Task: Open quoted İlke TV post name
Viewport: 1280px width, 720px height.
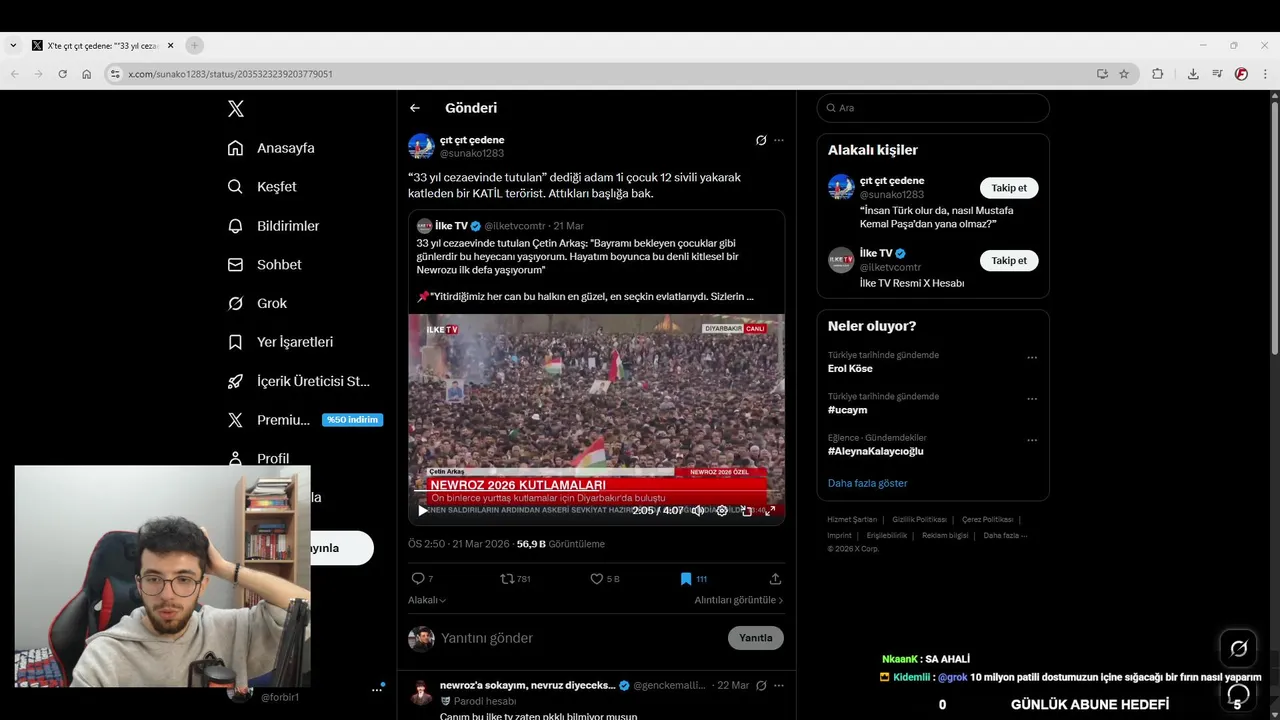Action: (x=451, y=226)
